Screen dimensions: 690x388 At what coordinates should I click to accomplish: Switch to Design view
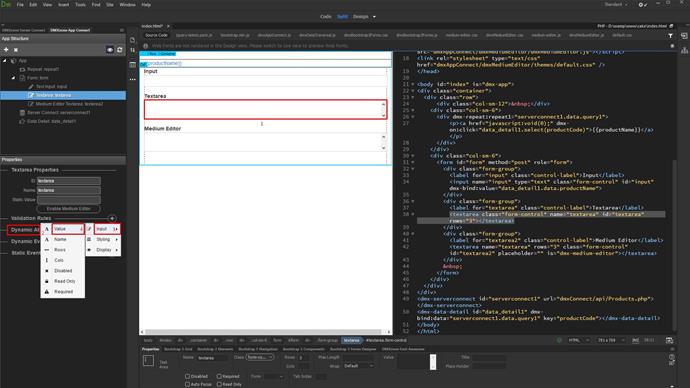[360, 17]
